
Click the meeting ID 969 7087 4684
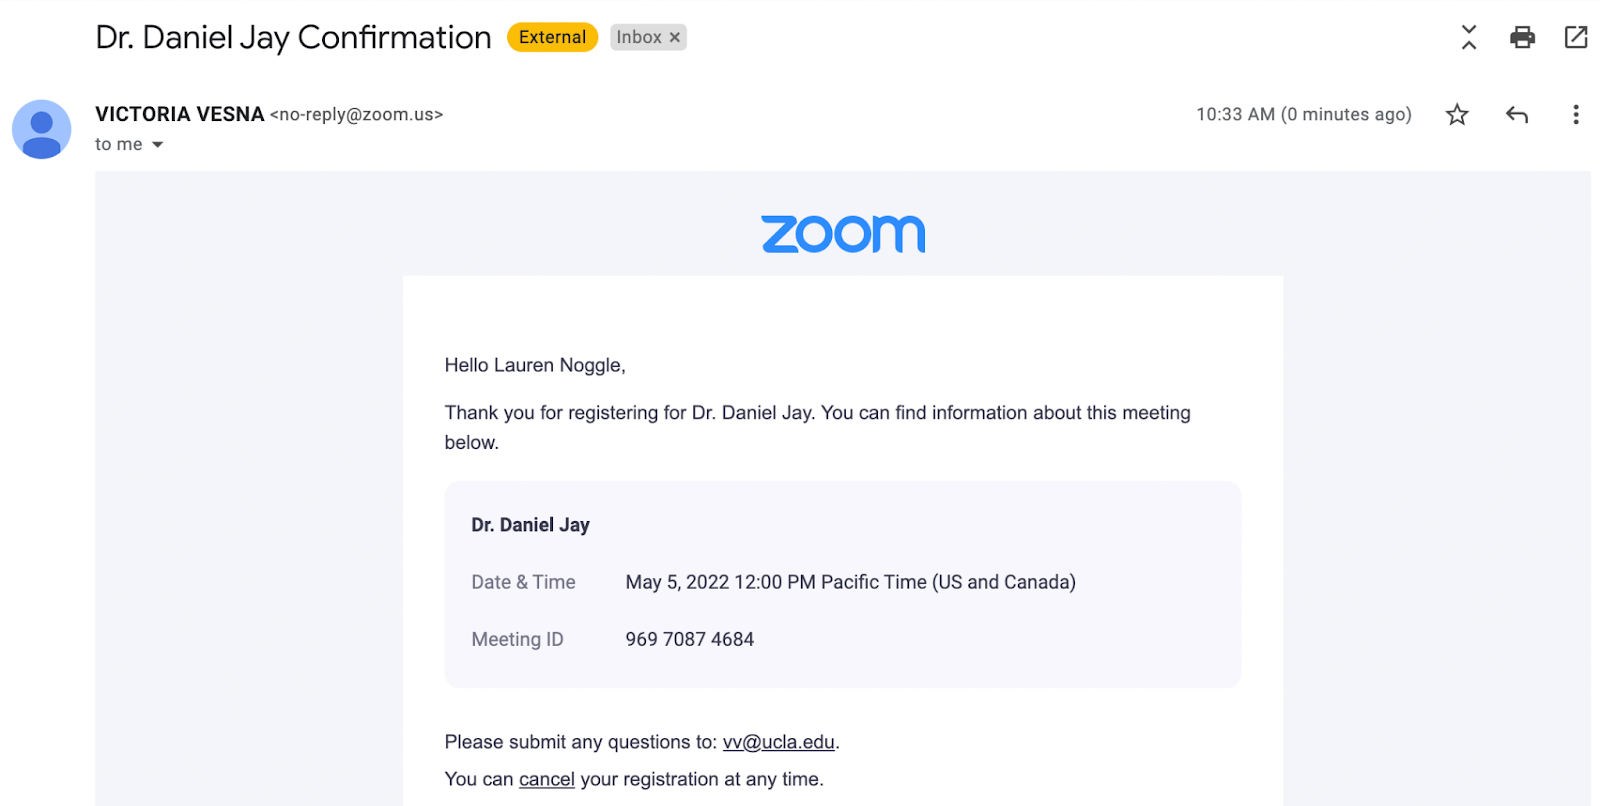pos(690,639)
